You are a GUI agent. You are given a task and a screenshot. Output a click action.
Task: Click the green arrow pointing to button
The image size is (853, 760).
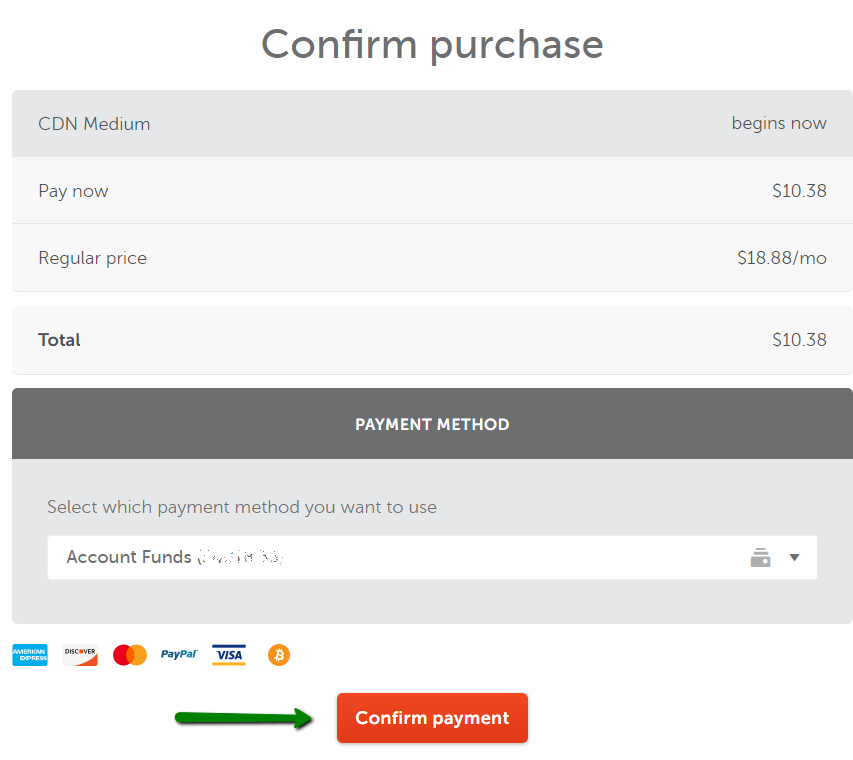pos(244,718)
